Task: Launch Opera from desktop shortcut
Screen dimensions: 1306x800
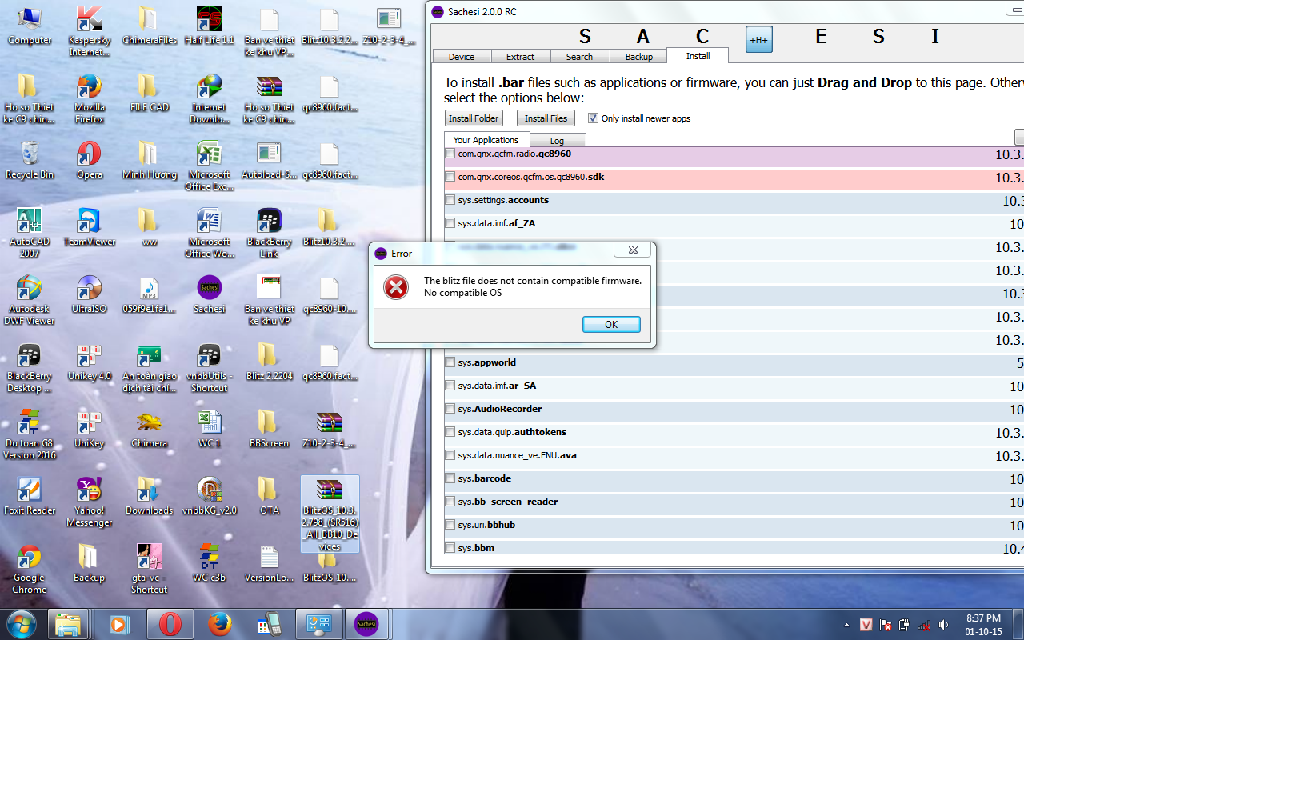Action: click(89, 160)
